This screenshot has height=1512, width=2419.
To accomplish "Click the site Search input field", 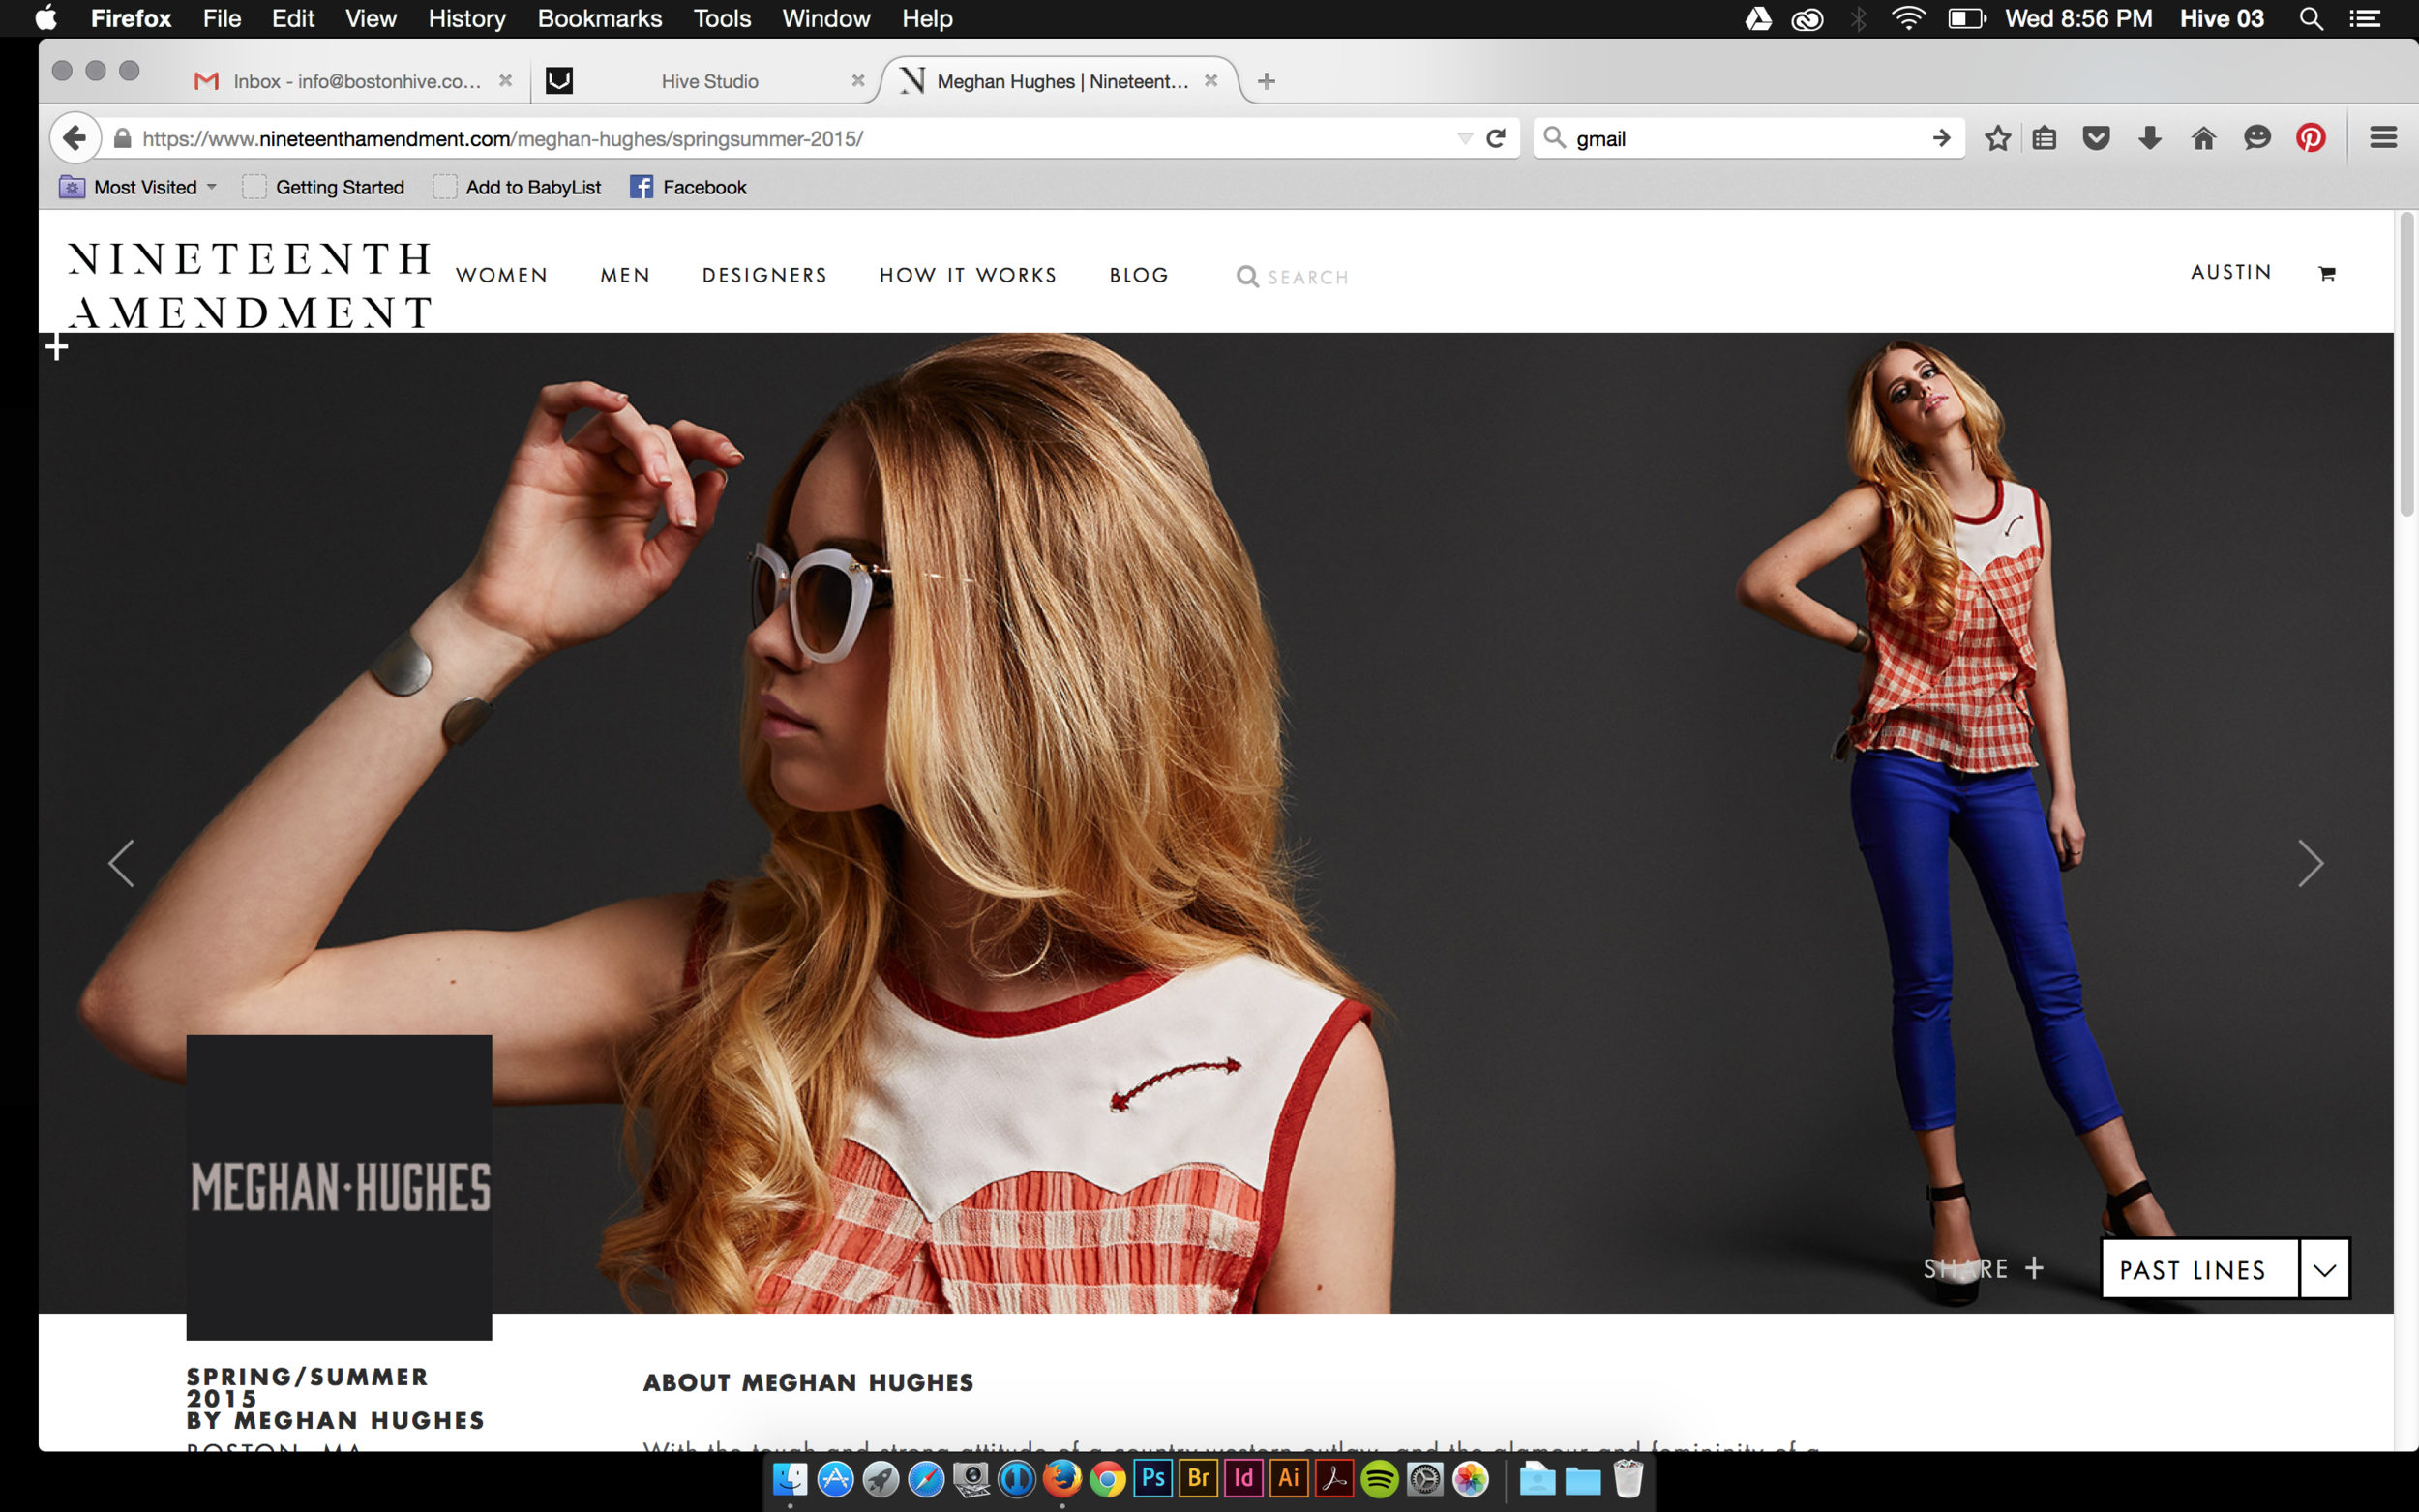I will (x=1308, y=277).
